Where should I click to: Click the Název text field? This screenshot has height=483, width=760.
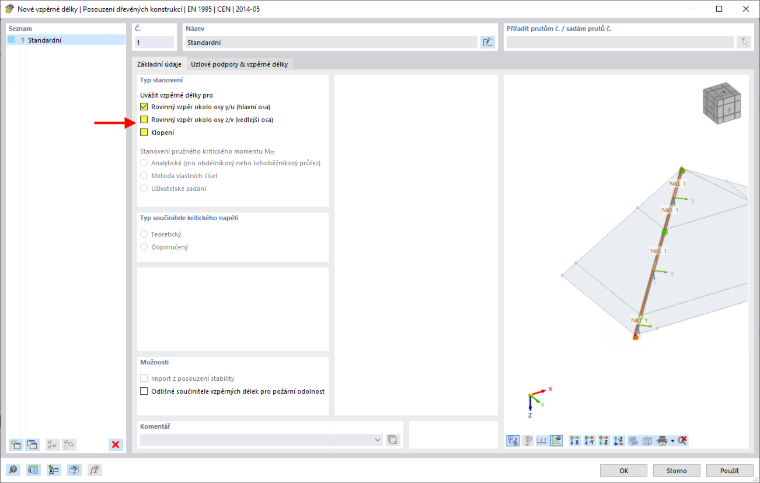pyautogui.click(x=332, y=42)
